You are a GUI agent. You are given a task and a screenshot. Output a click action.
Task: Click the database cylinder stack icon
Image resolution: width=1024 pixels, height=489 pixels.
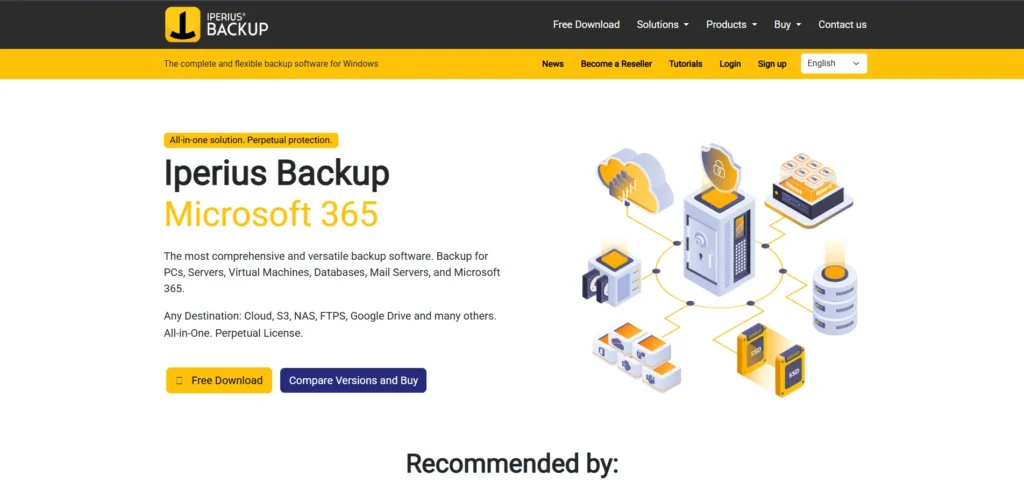(835, 300)
